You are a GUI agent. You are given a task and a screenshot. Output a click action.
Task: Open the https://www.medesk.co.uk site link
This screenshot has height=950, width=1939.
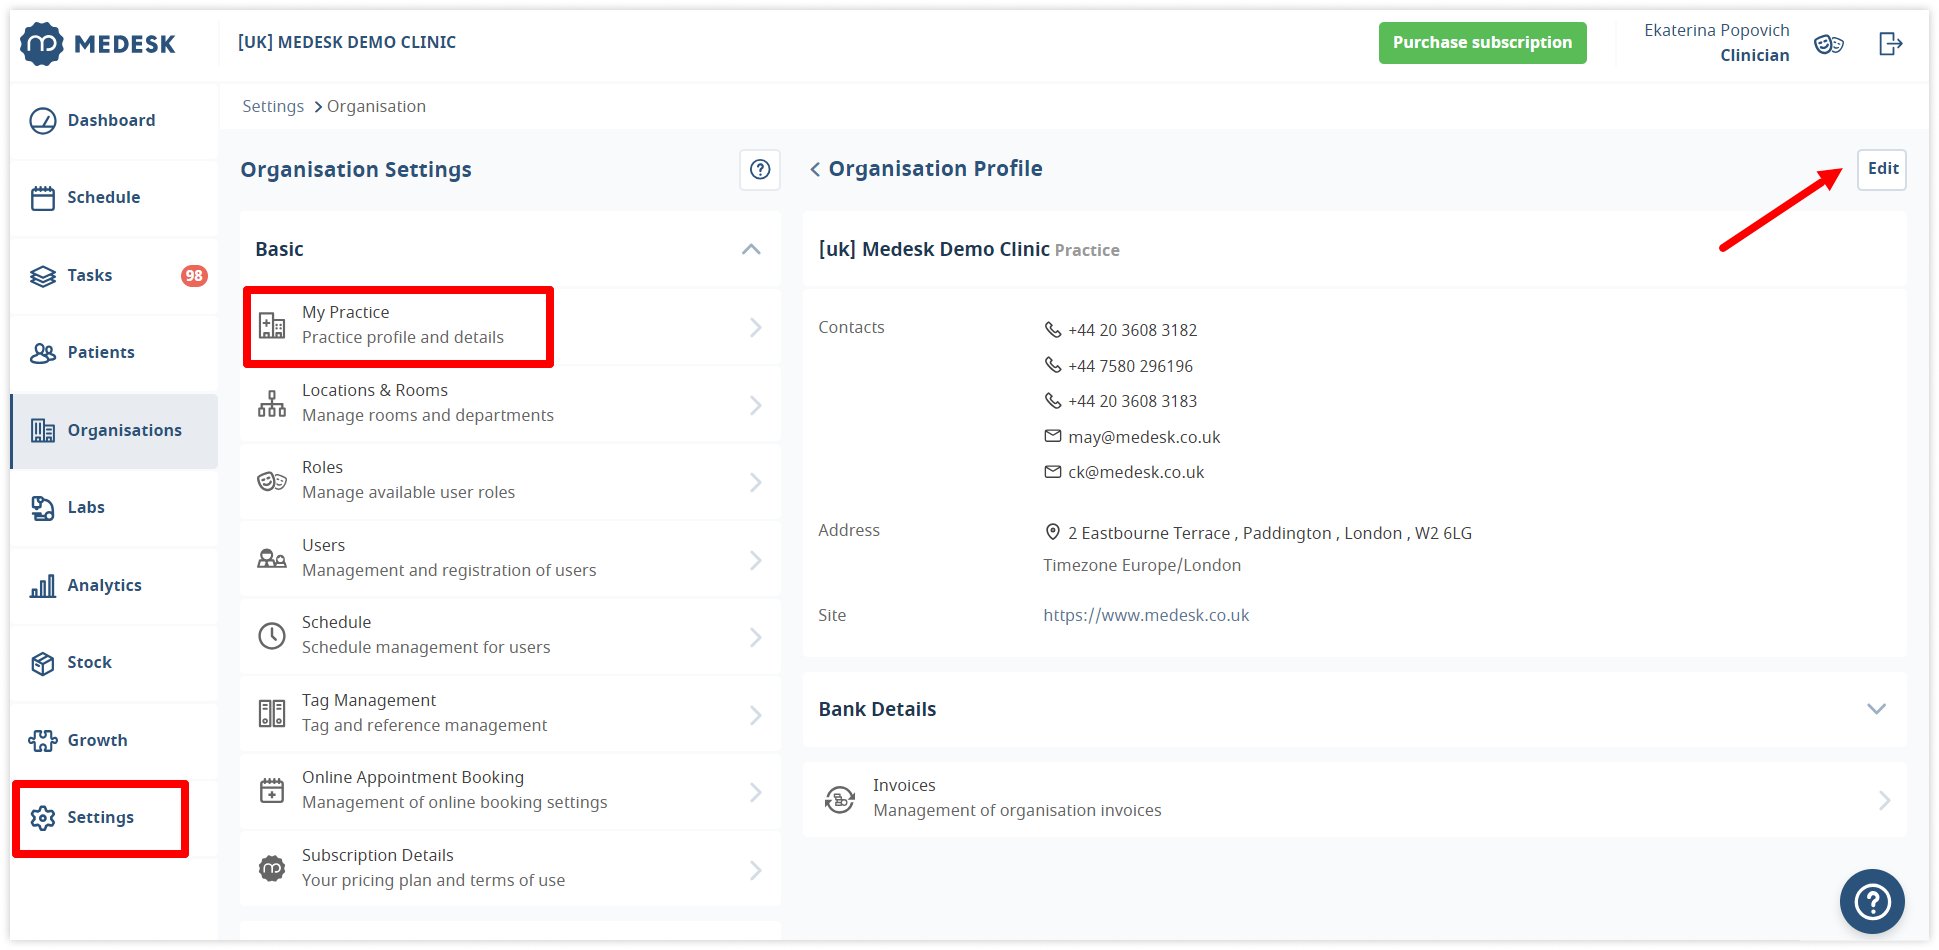point(1146,615)
